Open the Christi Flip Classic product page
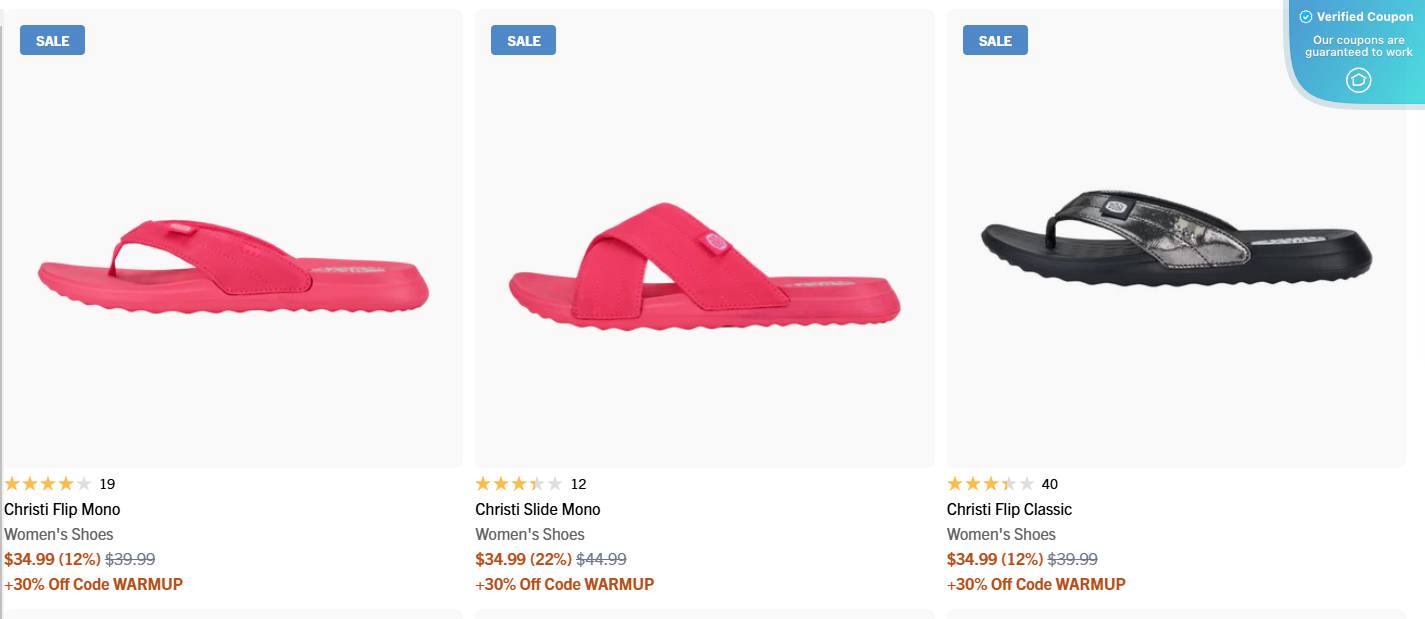Viewport: 1425px width, 619px height. [x=1009, y=509]
